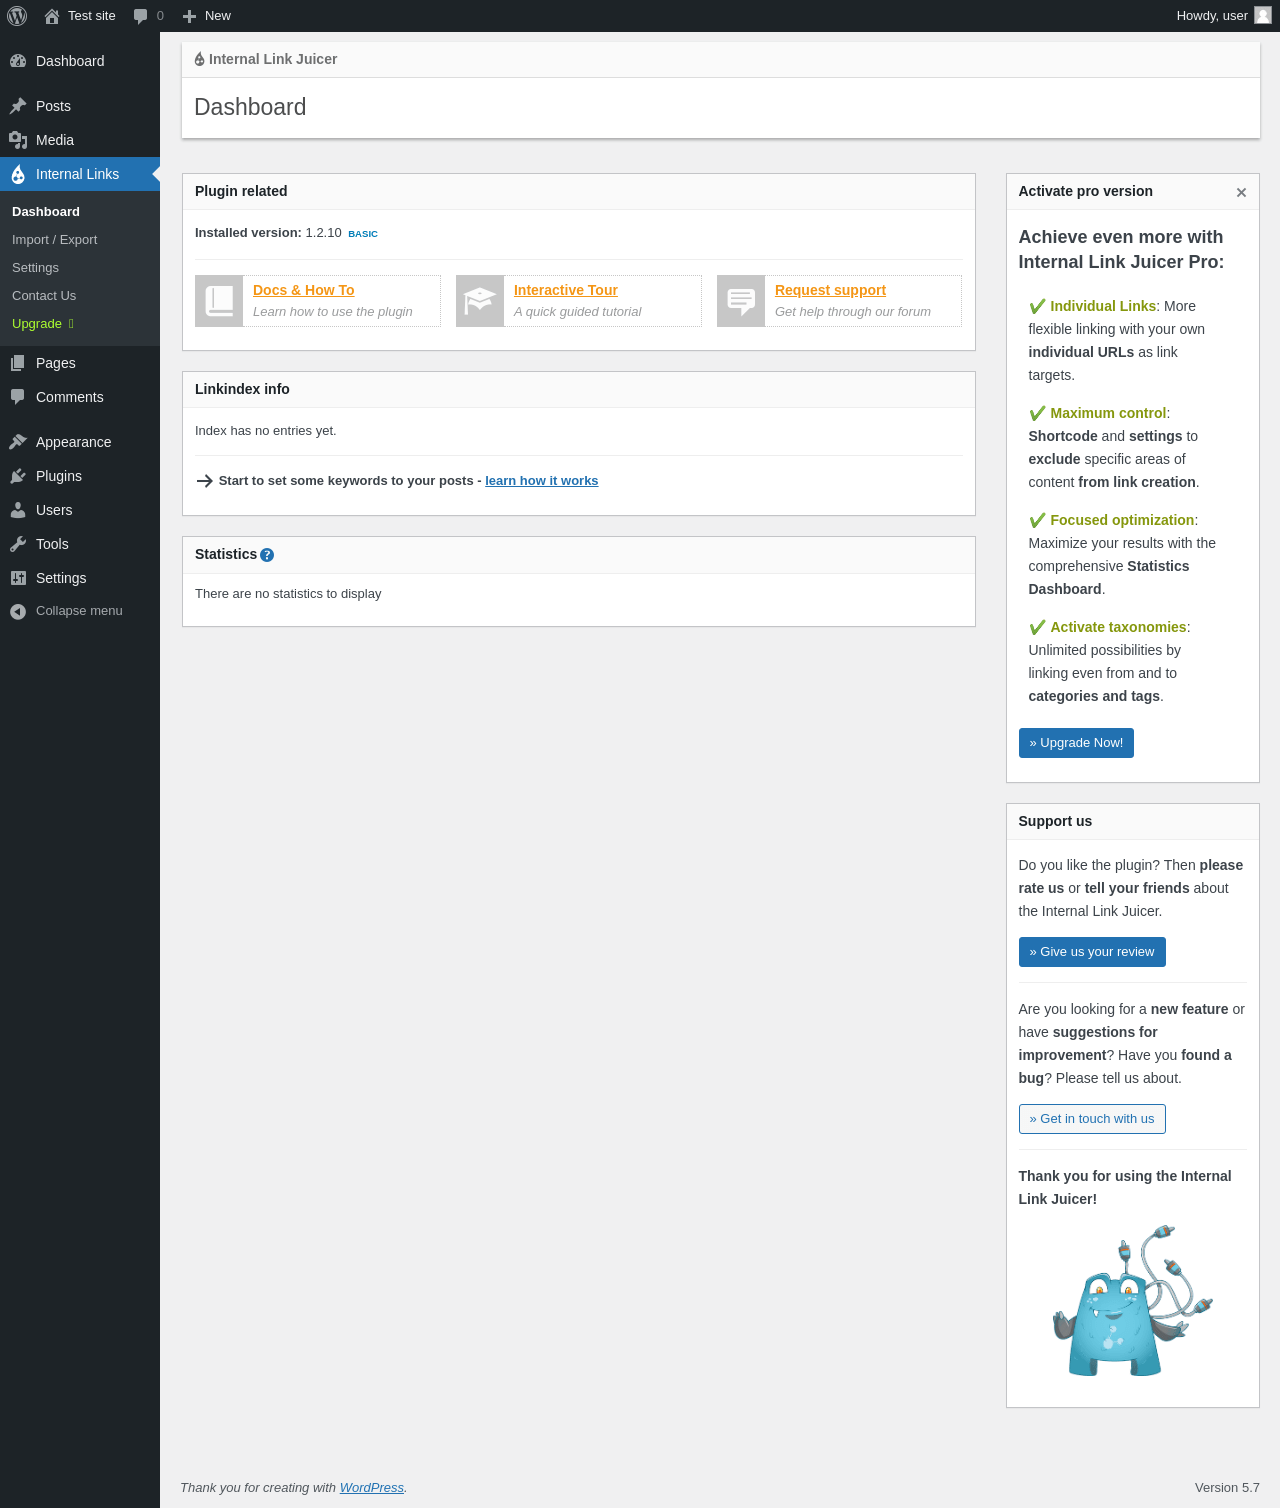Click the Appearance paintbrush icon
The height and width of the screenshot is (1508, 1280).
pyautogui.click(x=18, y=442)
